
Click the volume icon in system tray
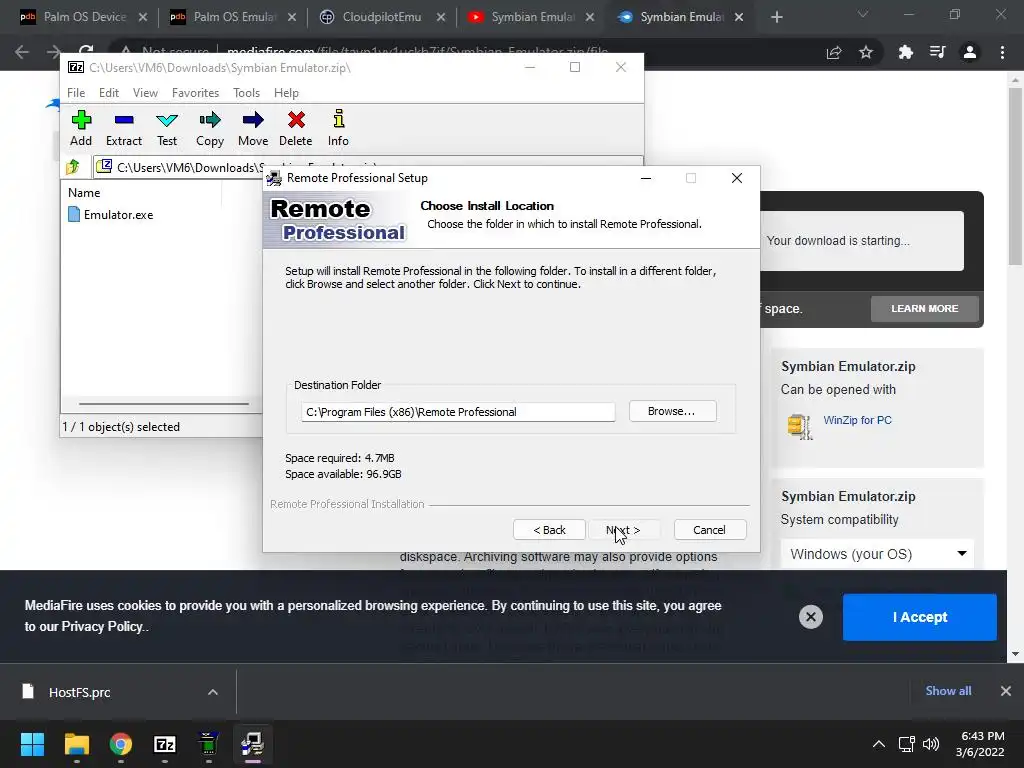(931, 744)
